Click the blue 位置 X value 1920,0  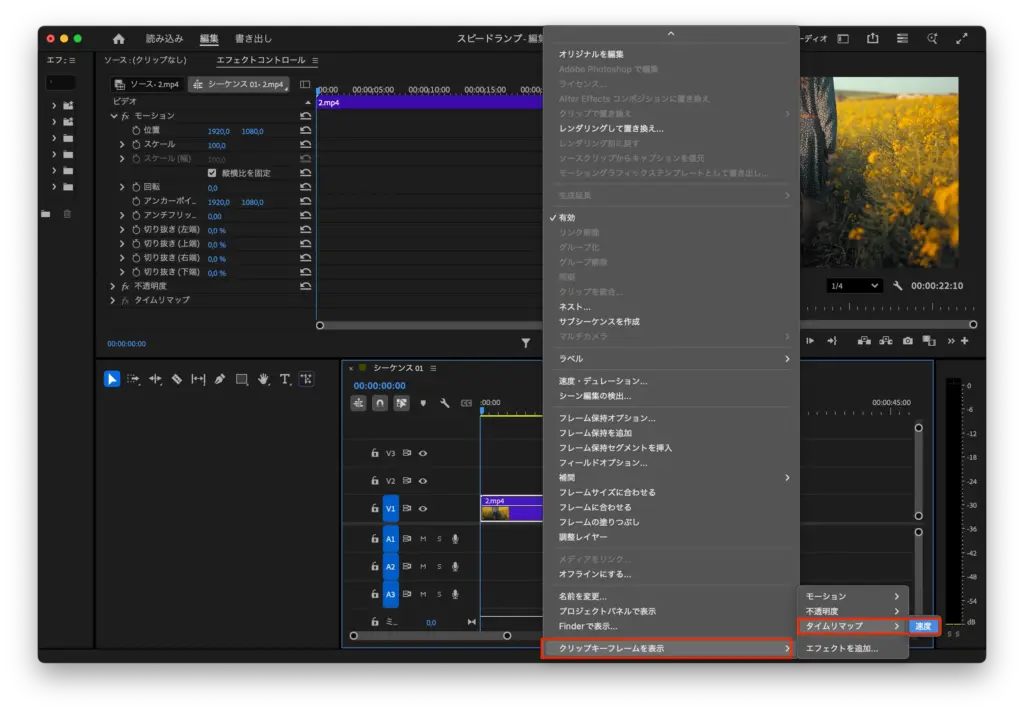coord(218,131)
